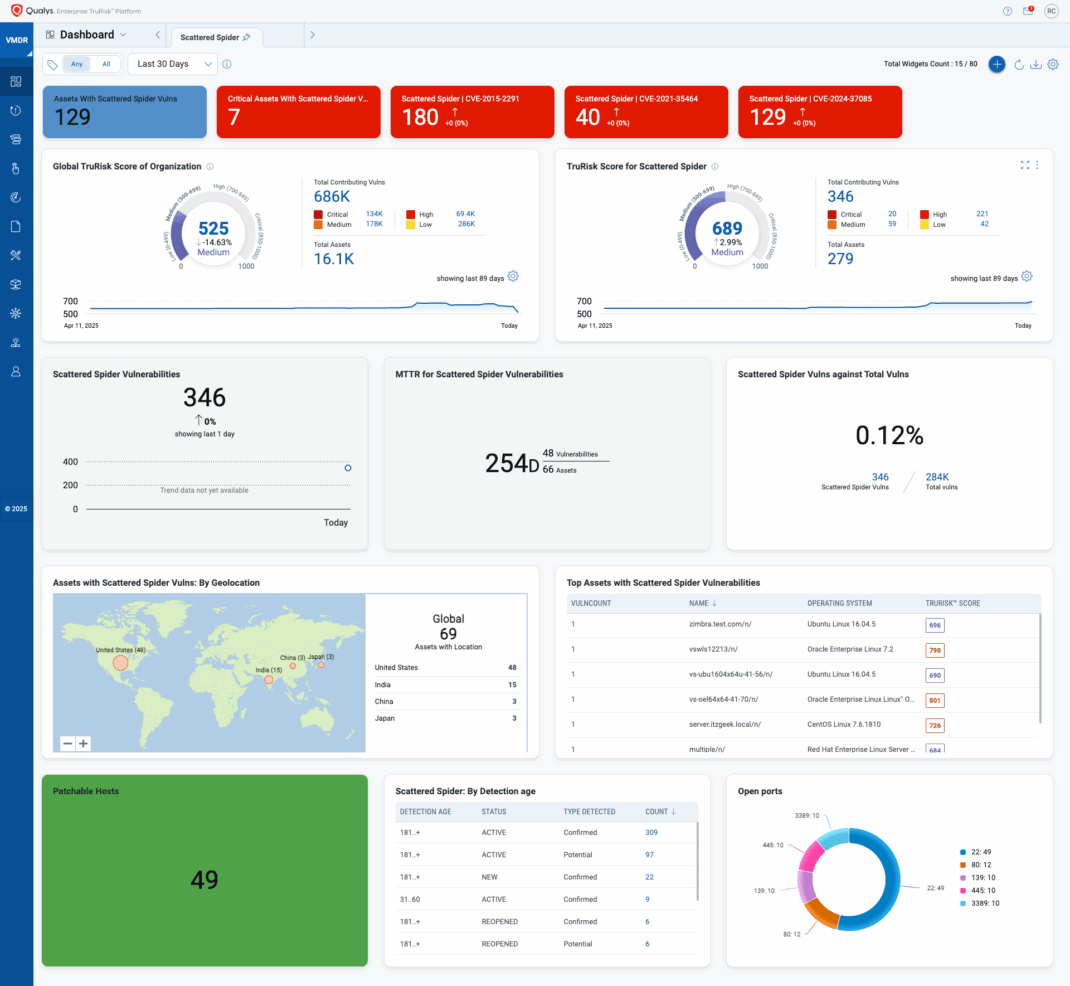Select the All tag filter toggle

click(106, 64)
